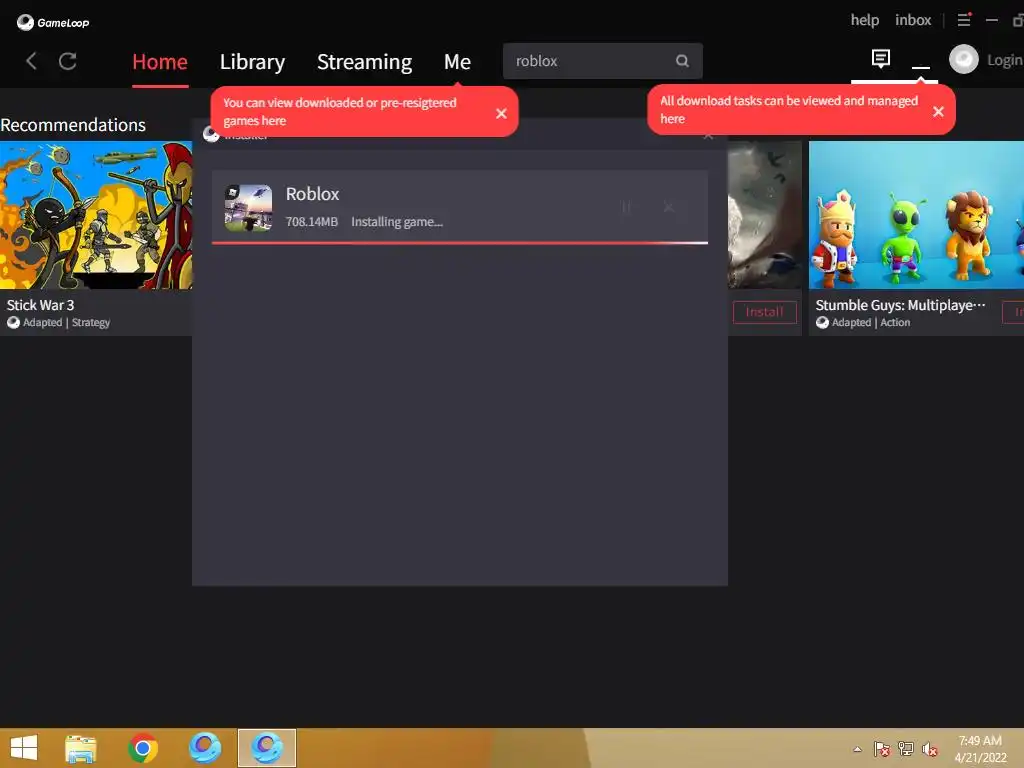The height and width of the screenshot is (768, 1024).
Task: Launch Chrome from the taskbar
Action: tap(143, 748)
